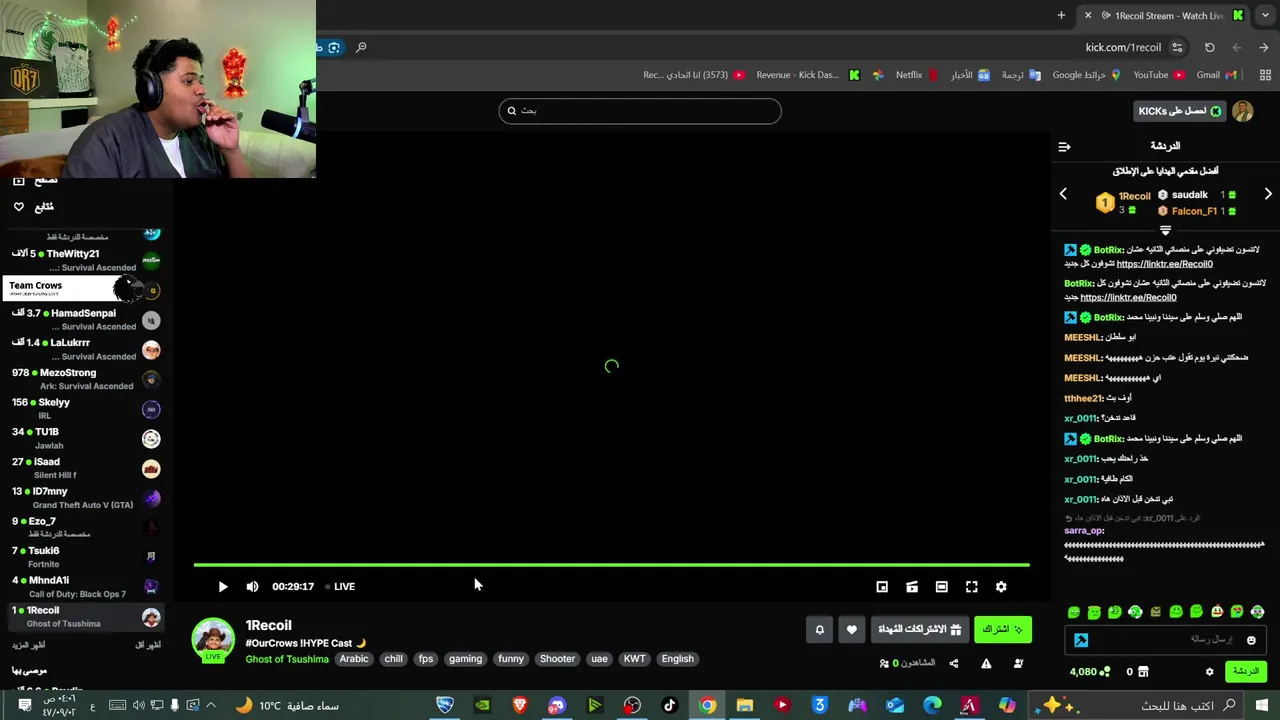Viewport: 1280px width, 720px height.
Task: Click Get KICKs button
Action: click(1180, 111)
